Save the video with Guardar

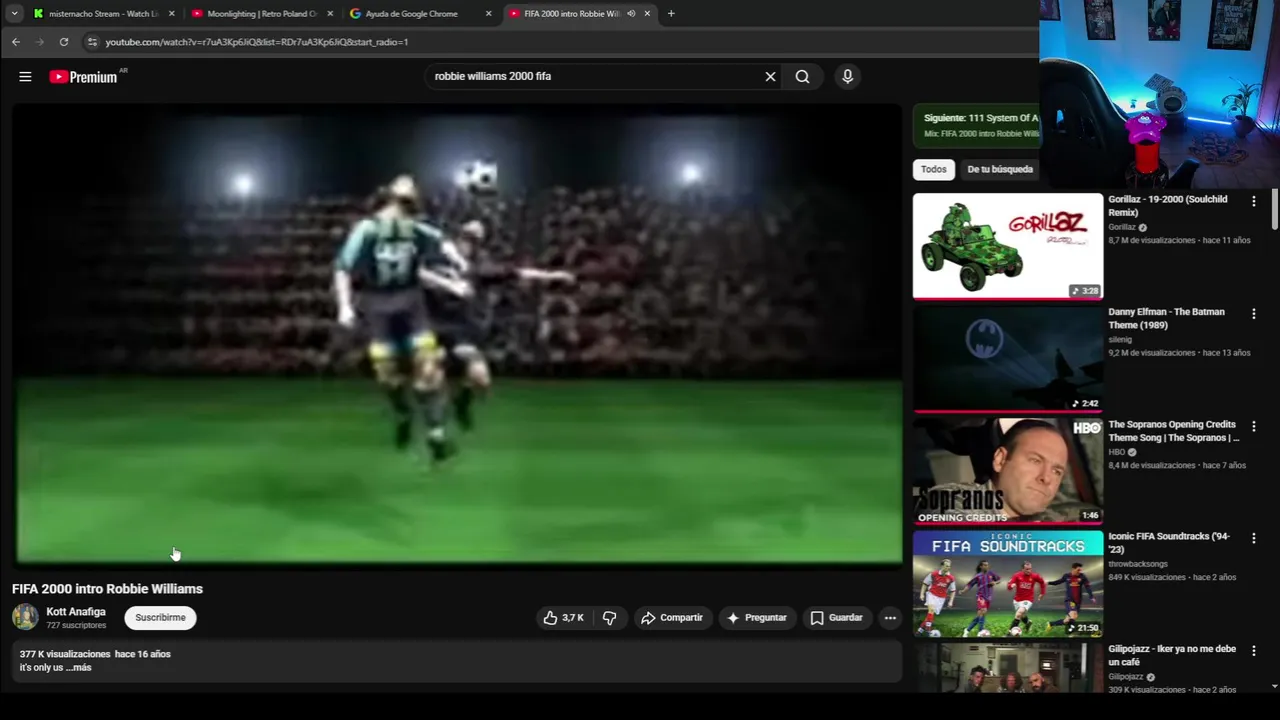point(836,618)
